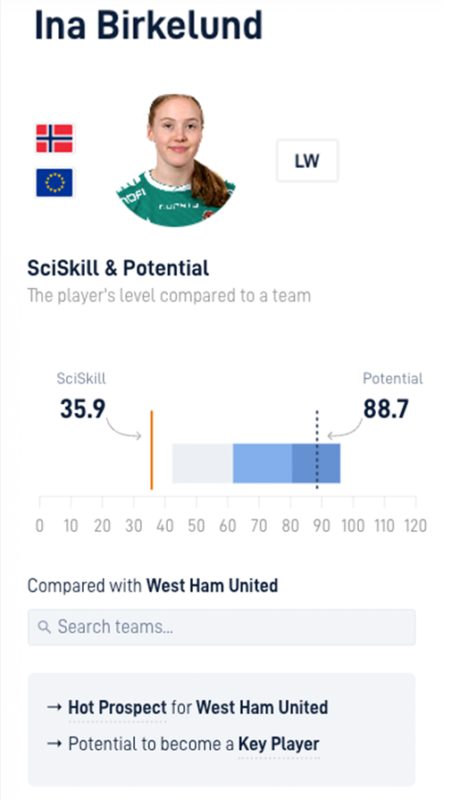The height and width of the screenshot is (800, 451).
Task: Click the European Union flag icon
Action: [x=54, y=183]
